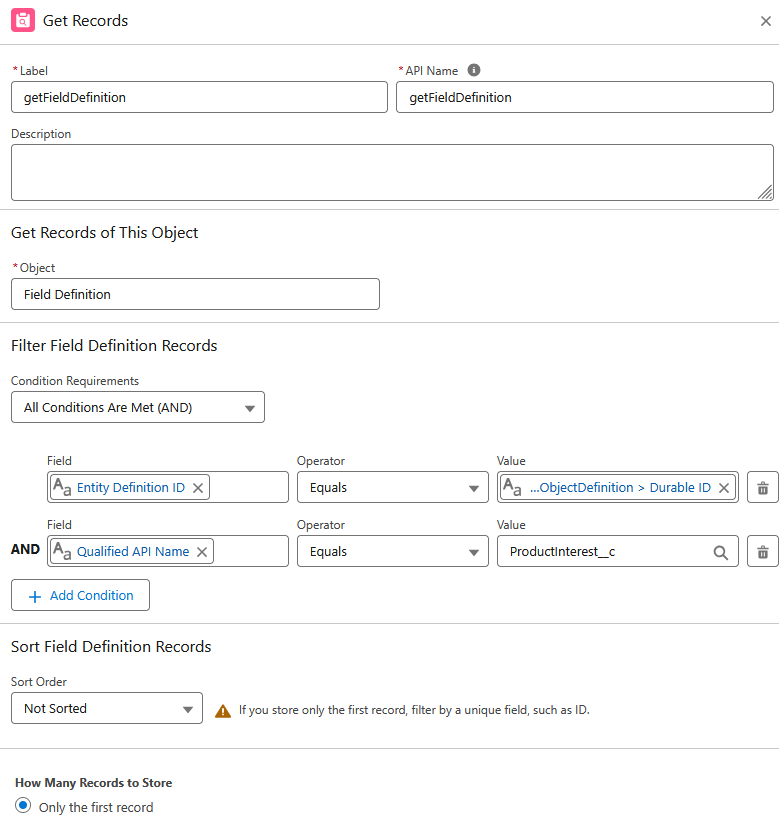The height and width of the screenshot is (817, 779).
Task: Click the Filter Field Definition Records heading
Action: [114, 345]
